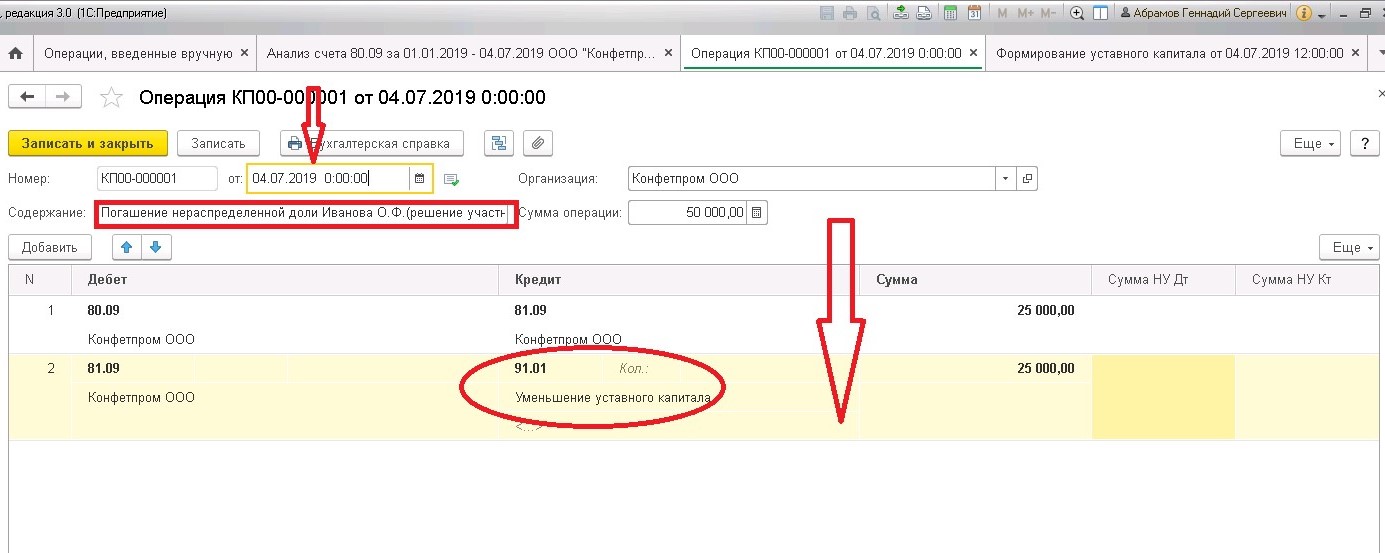Select debit account 80.09 in row 1
The width and height of the screenshot is (1385, 553).
(103, 311)
